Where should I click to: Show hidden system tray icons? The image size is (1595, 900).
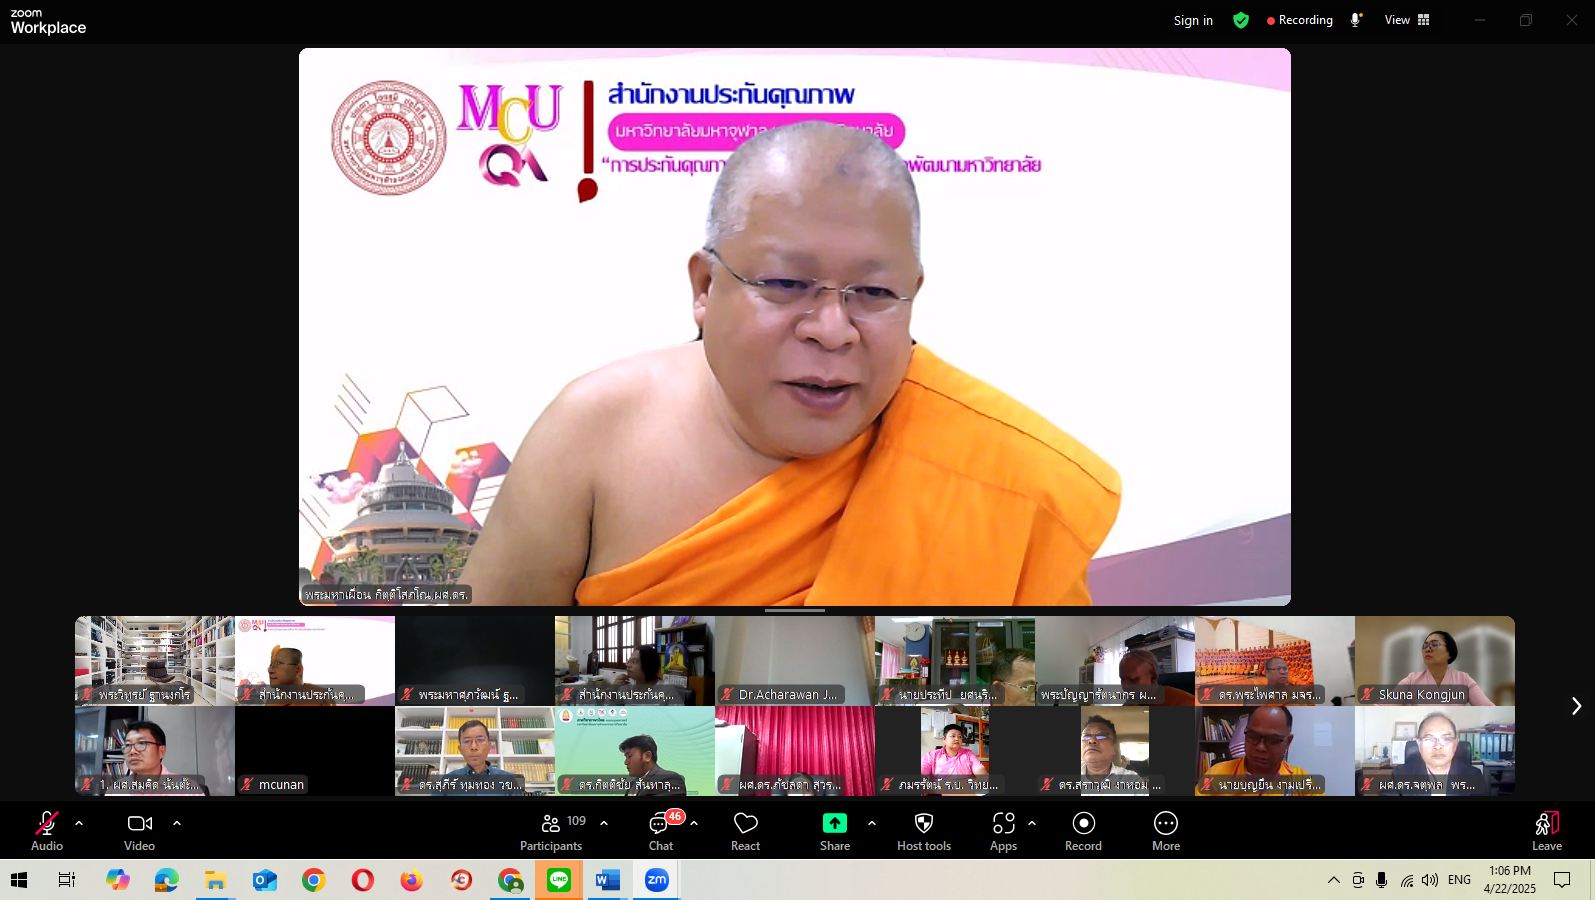click(1333, 880)
